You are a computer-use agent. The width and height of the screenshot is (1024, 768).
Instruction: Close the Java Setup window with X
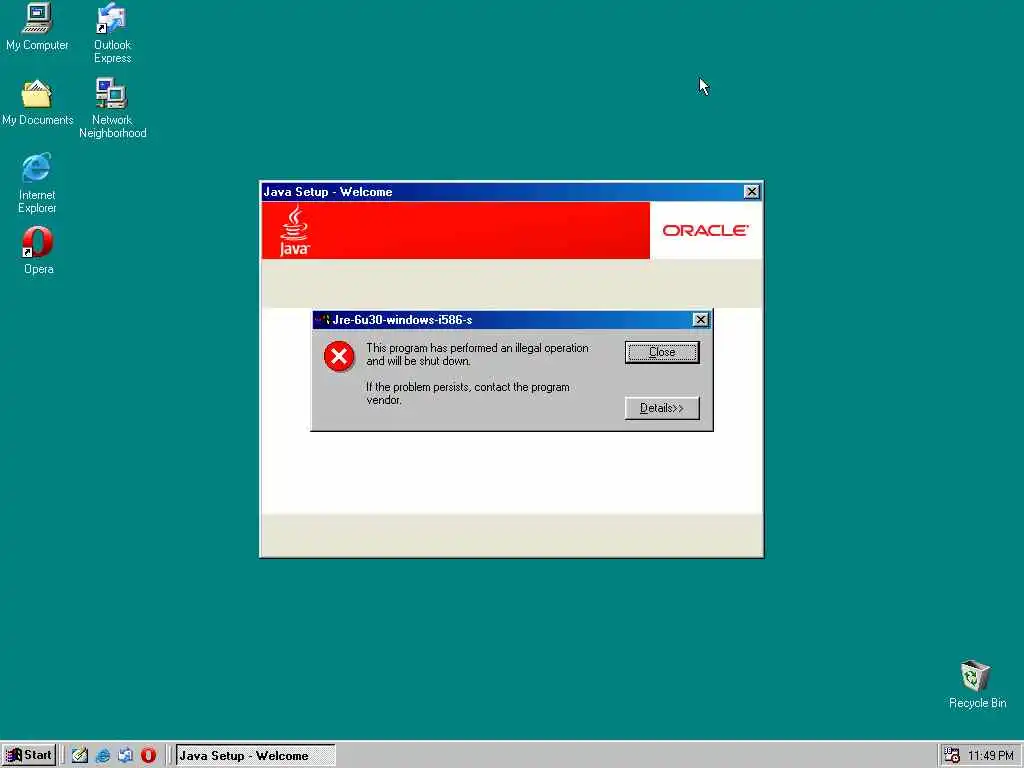751,191
